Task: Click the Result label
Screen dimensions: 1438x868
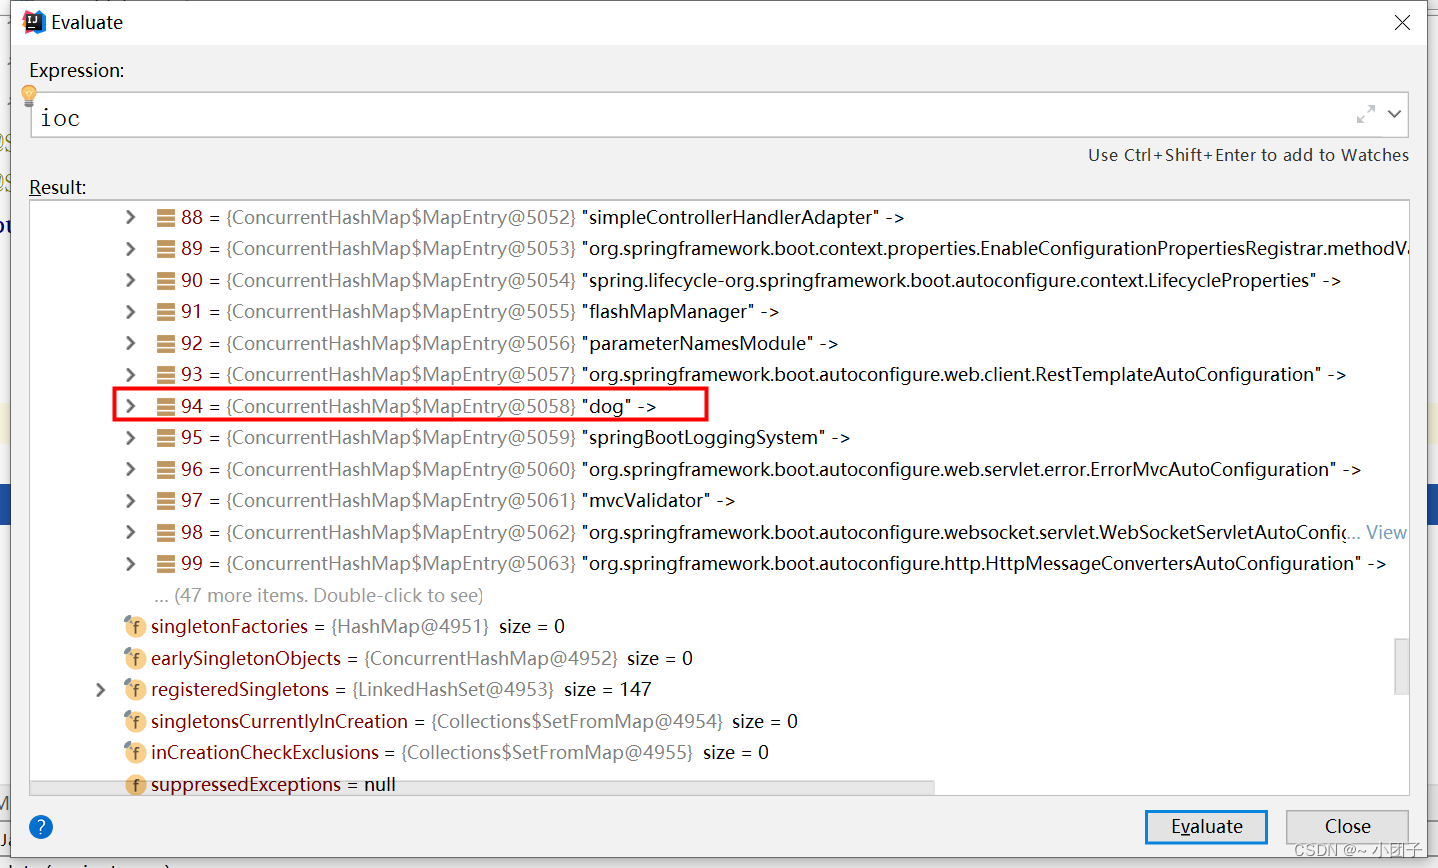Action: (57, 187)
